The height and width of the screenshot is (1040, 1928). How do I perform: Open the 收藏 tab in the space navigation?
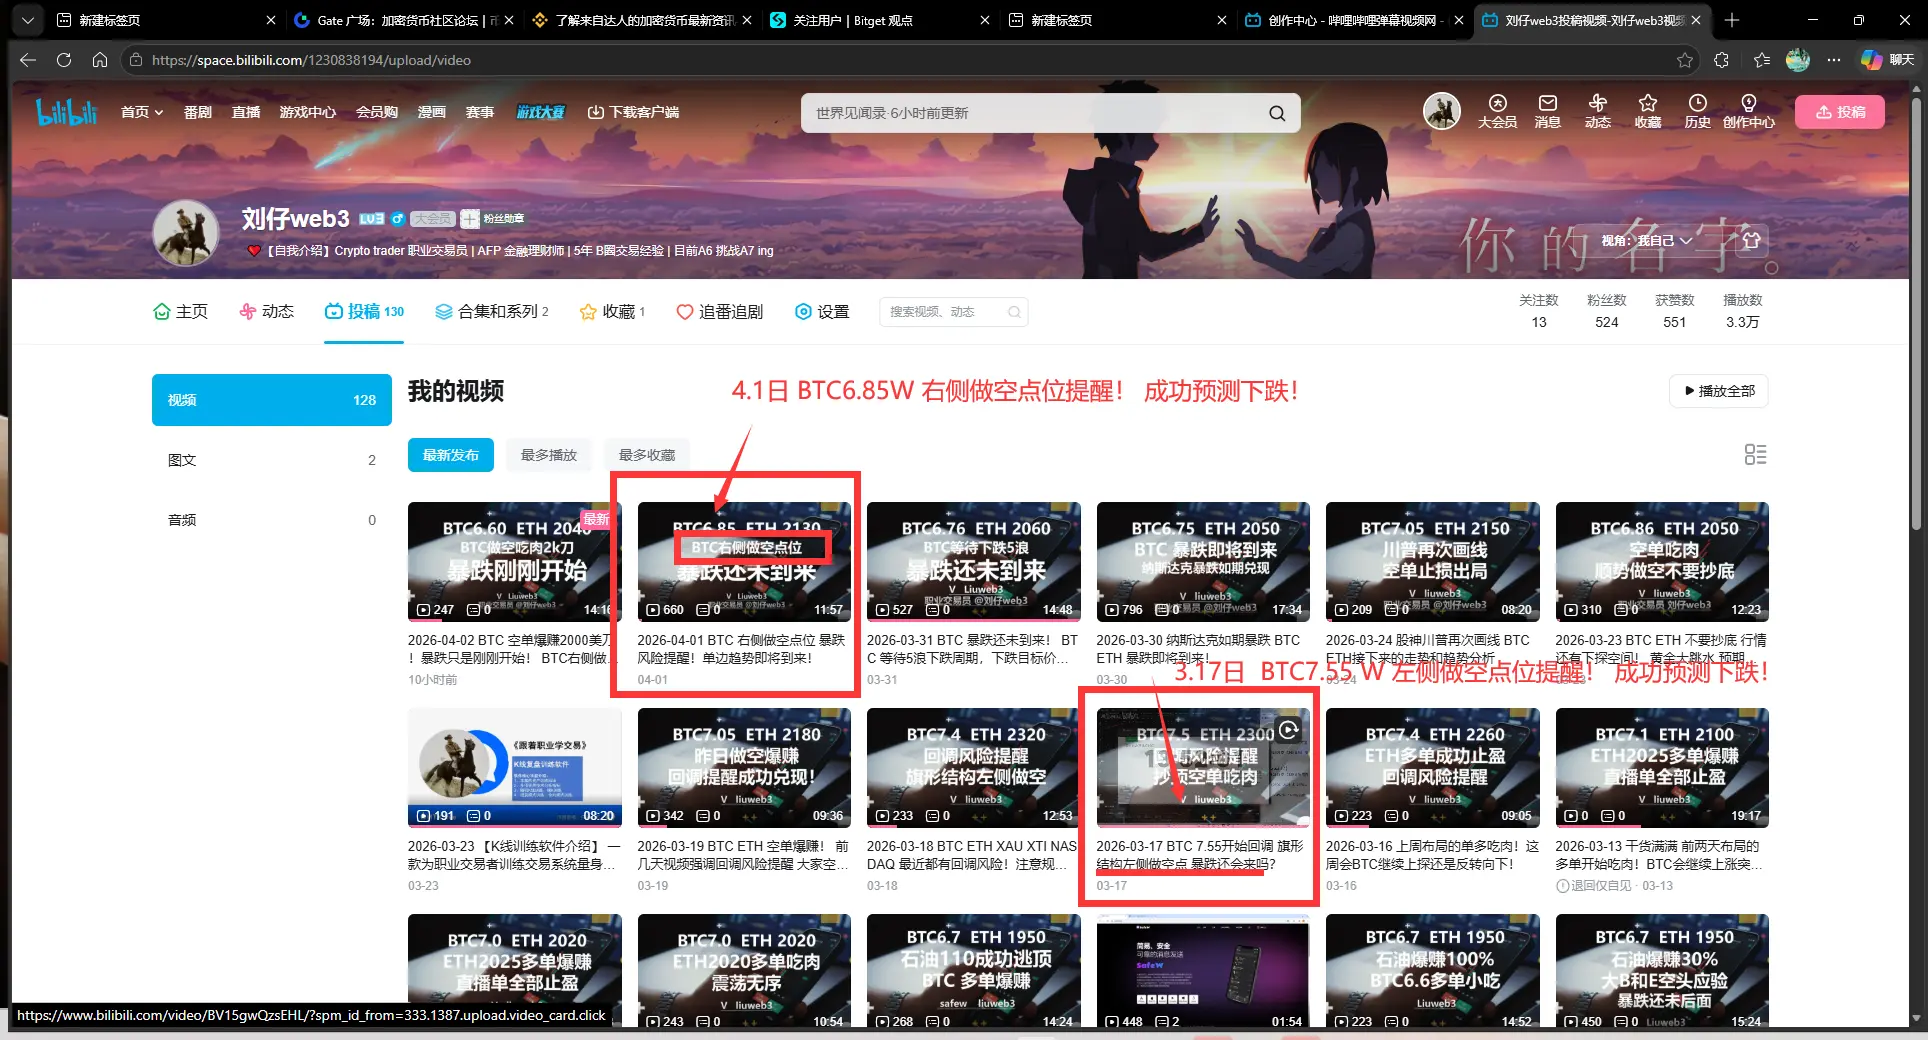click(x=612, y=312)
